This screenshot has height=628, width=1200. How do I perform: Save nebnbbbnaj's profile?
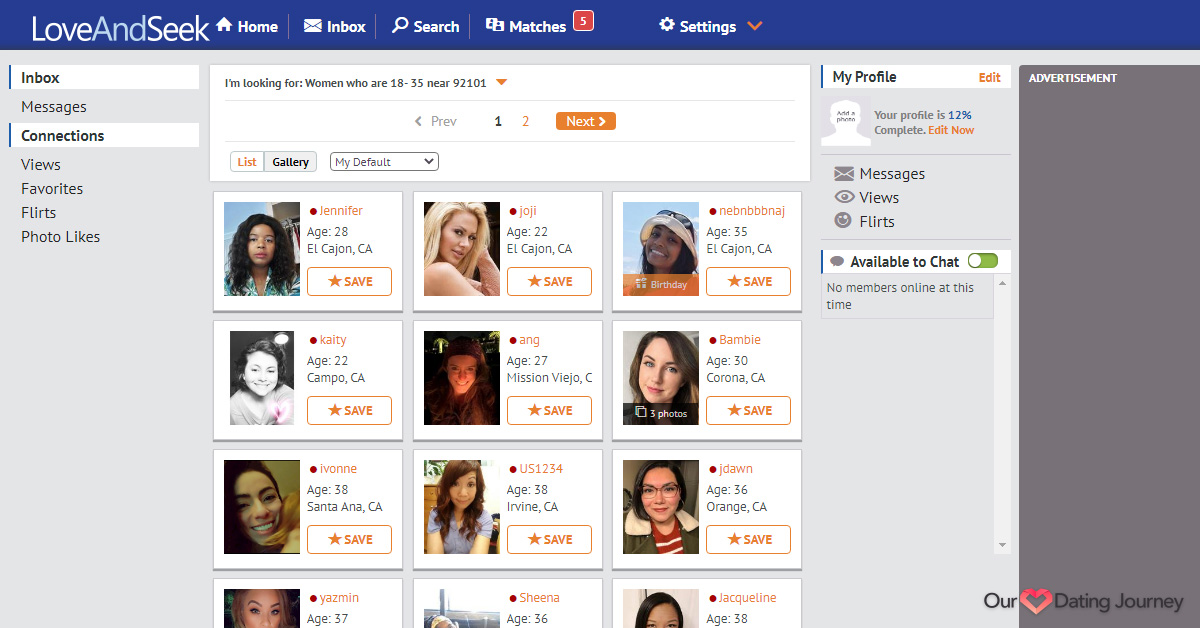pyautogui.click(x=748, y=282)
